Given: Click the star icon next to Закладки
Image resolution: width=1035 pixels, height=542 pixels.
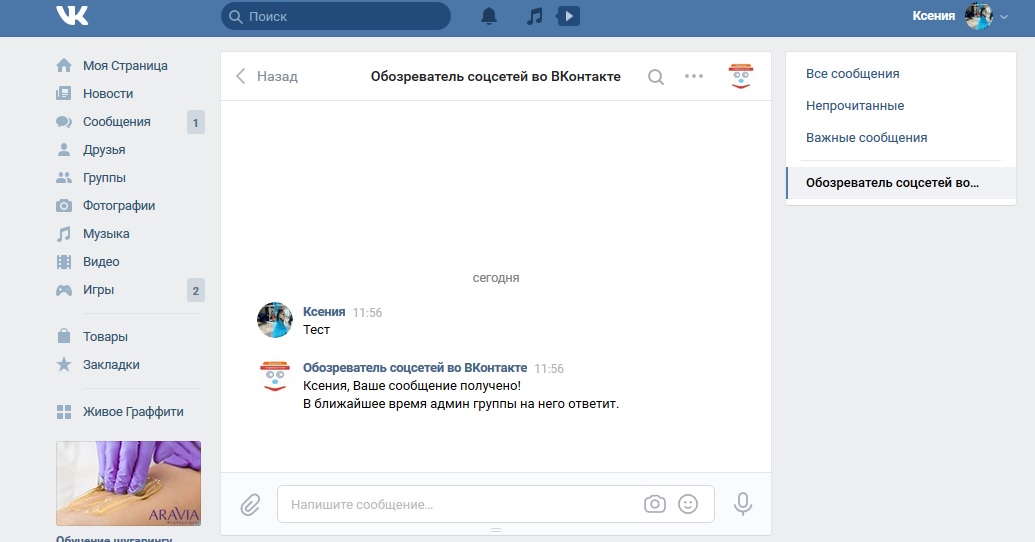Looking at the screenshot, I should 64,364.
